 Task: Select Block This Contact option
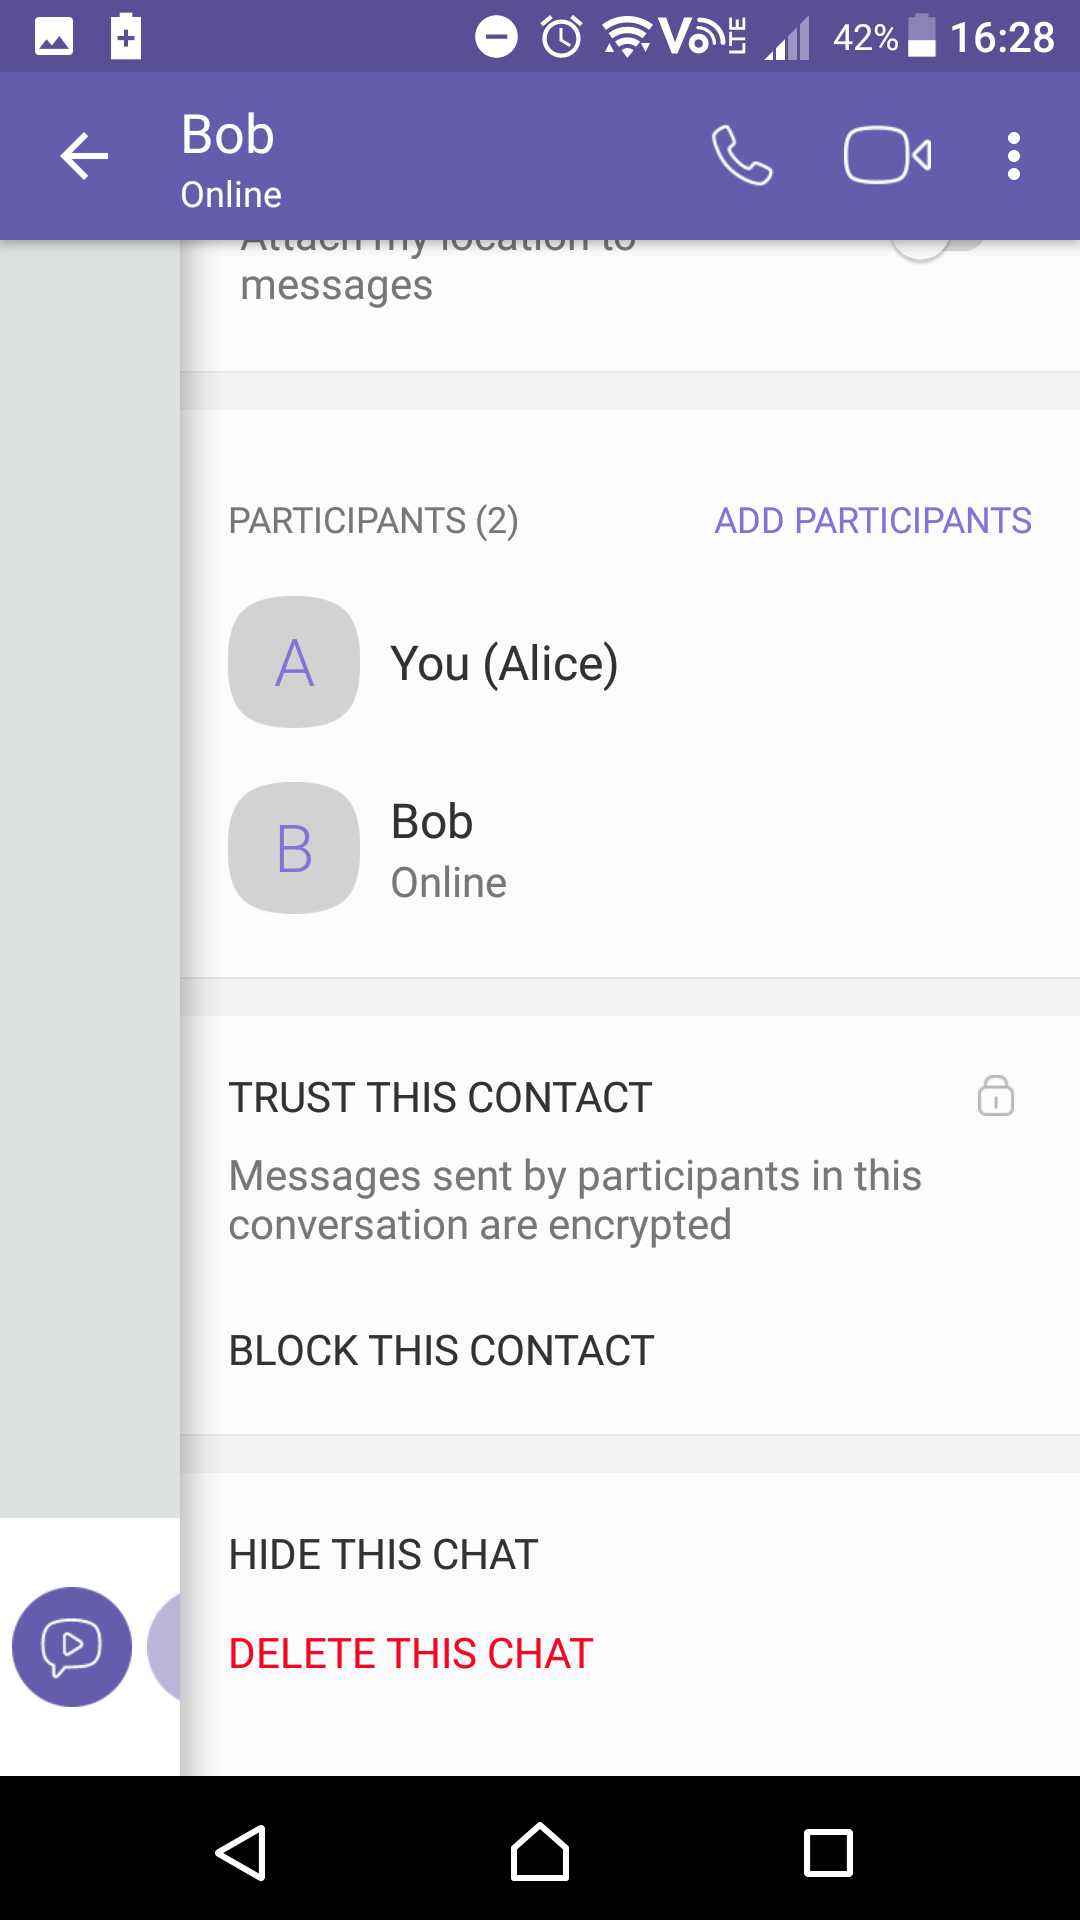coord(441,1351)
